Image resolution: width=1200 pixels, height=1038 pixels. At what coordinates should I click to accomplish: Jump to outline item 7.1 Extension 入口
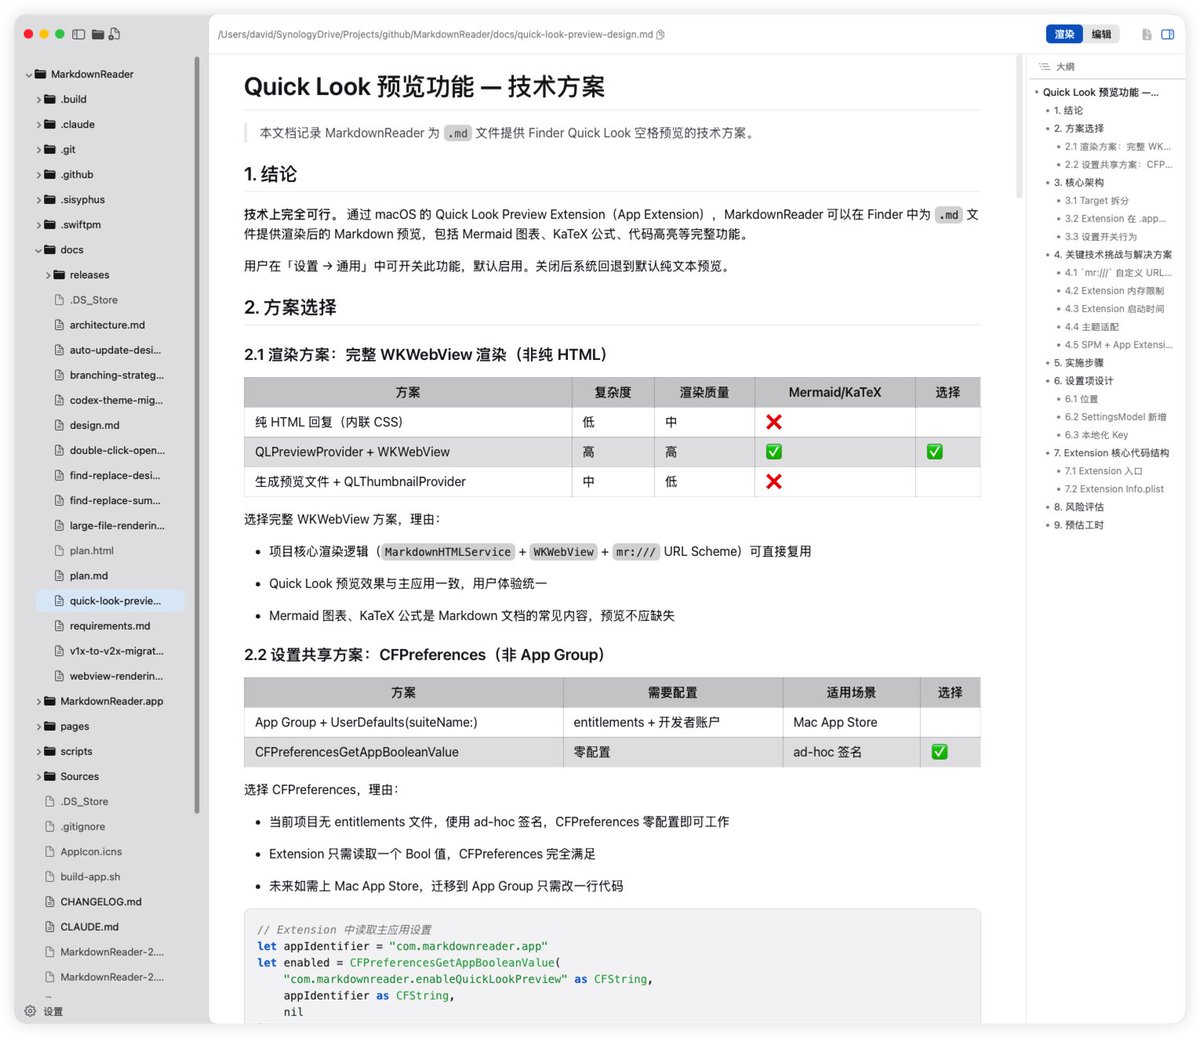(x=1103, y=471)
